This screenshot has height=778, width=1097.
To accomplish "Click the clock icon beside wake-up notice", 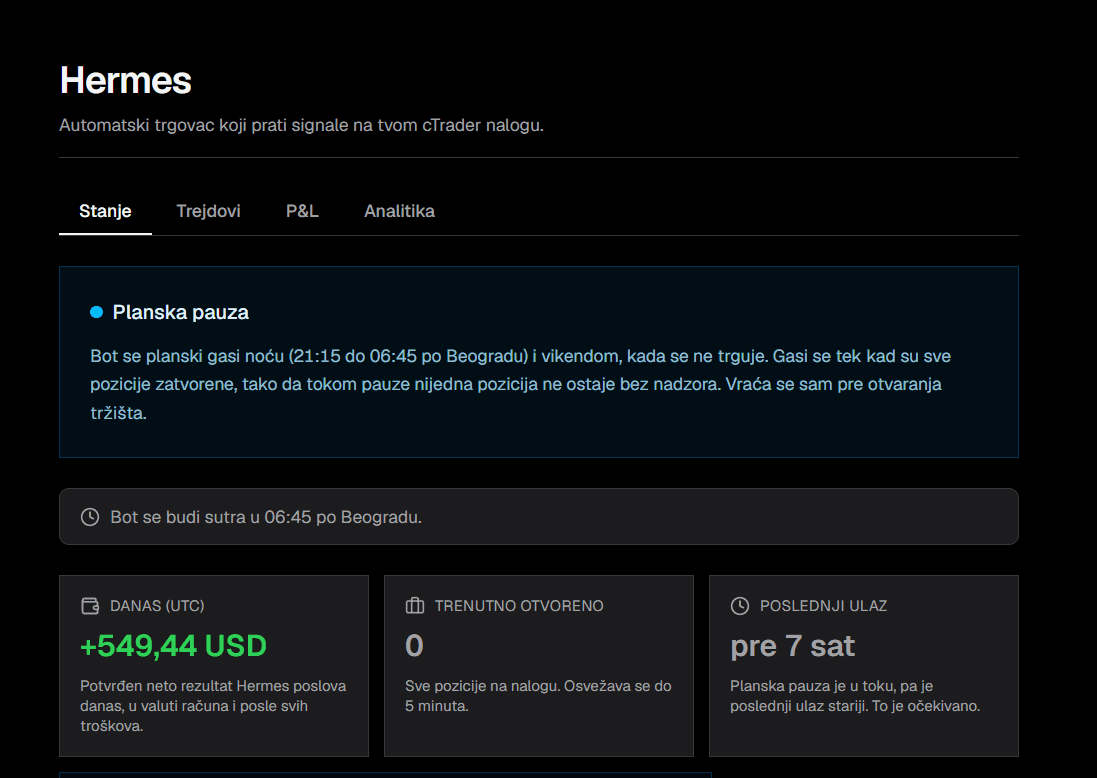I will 90,517.
